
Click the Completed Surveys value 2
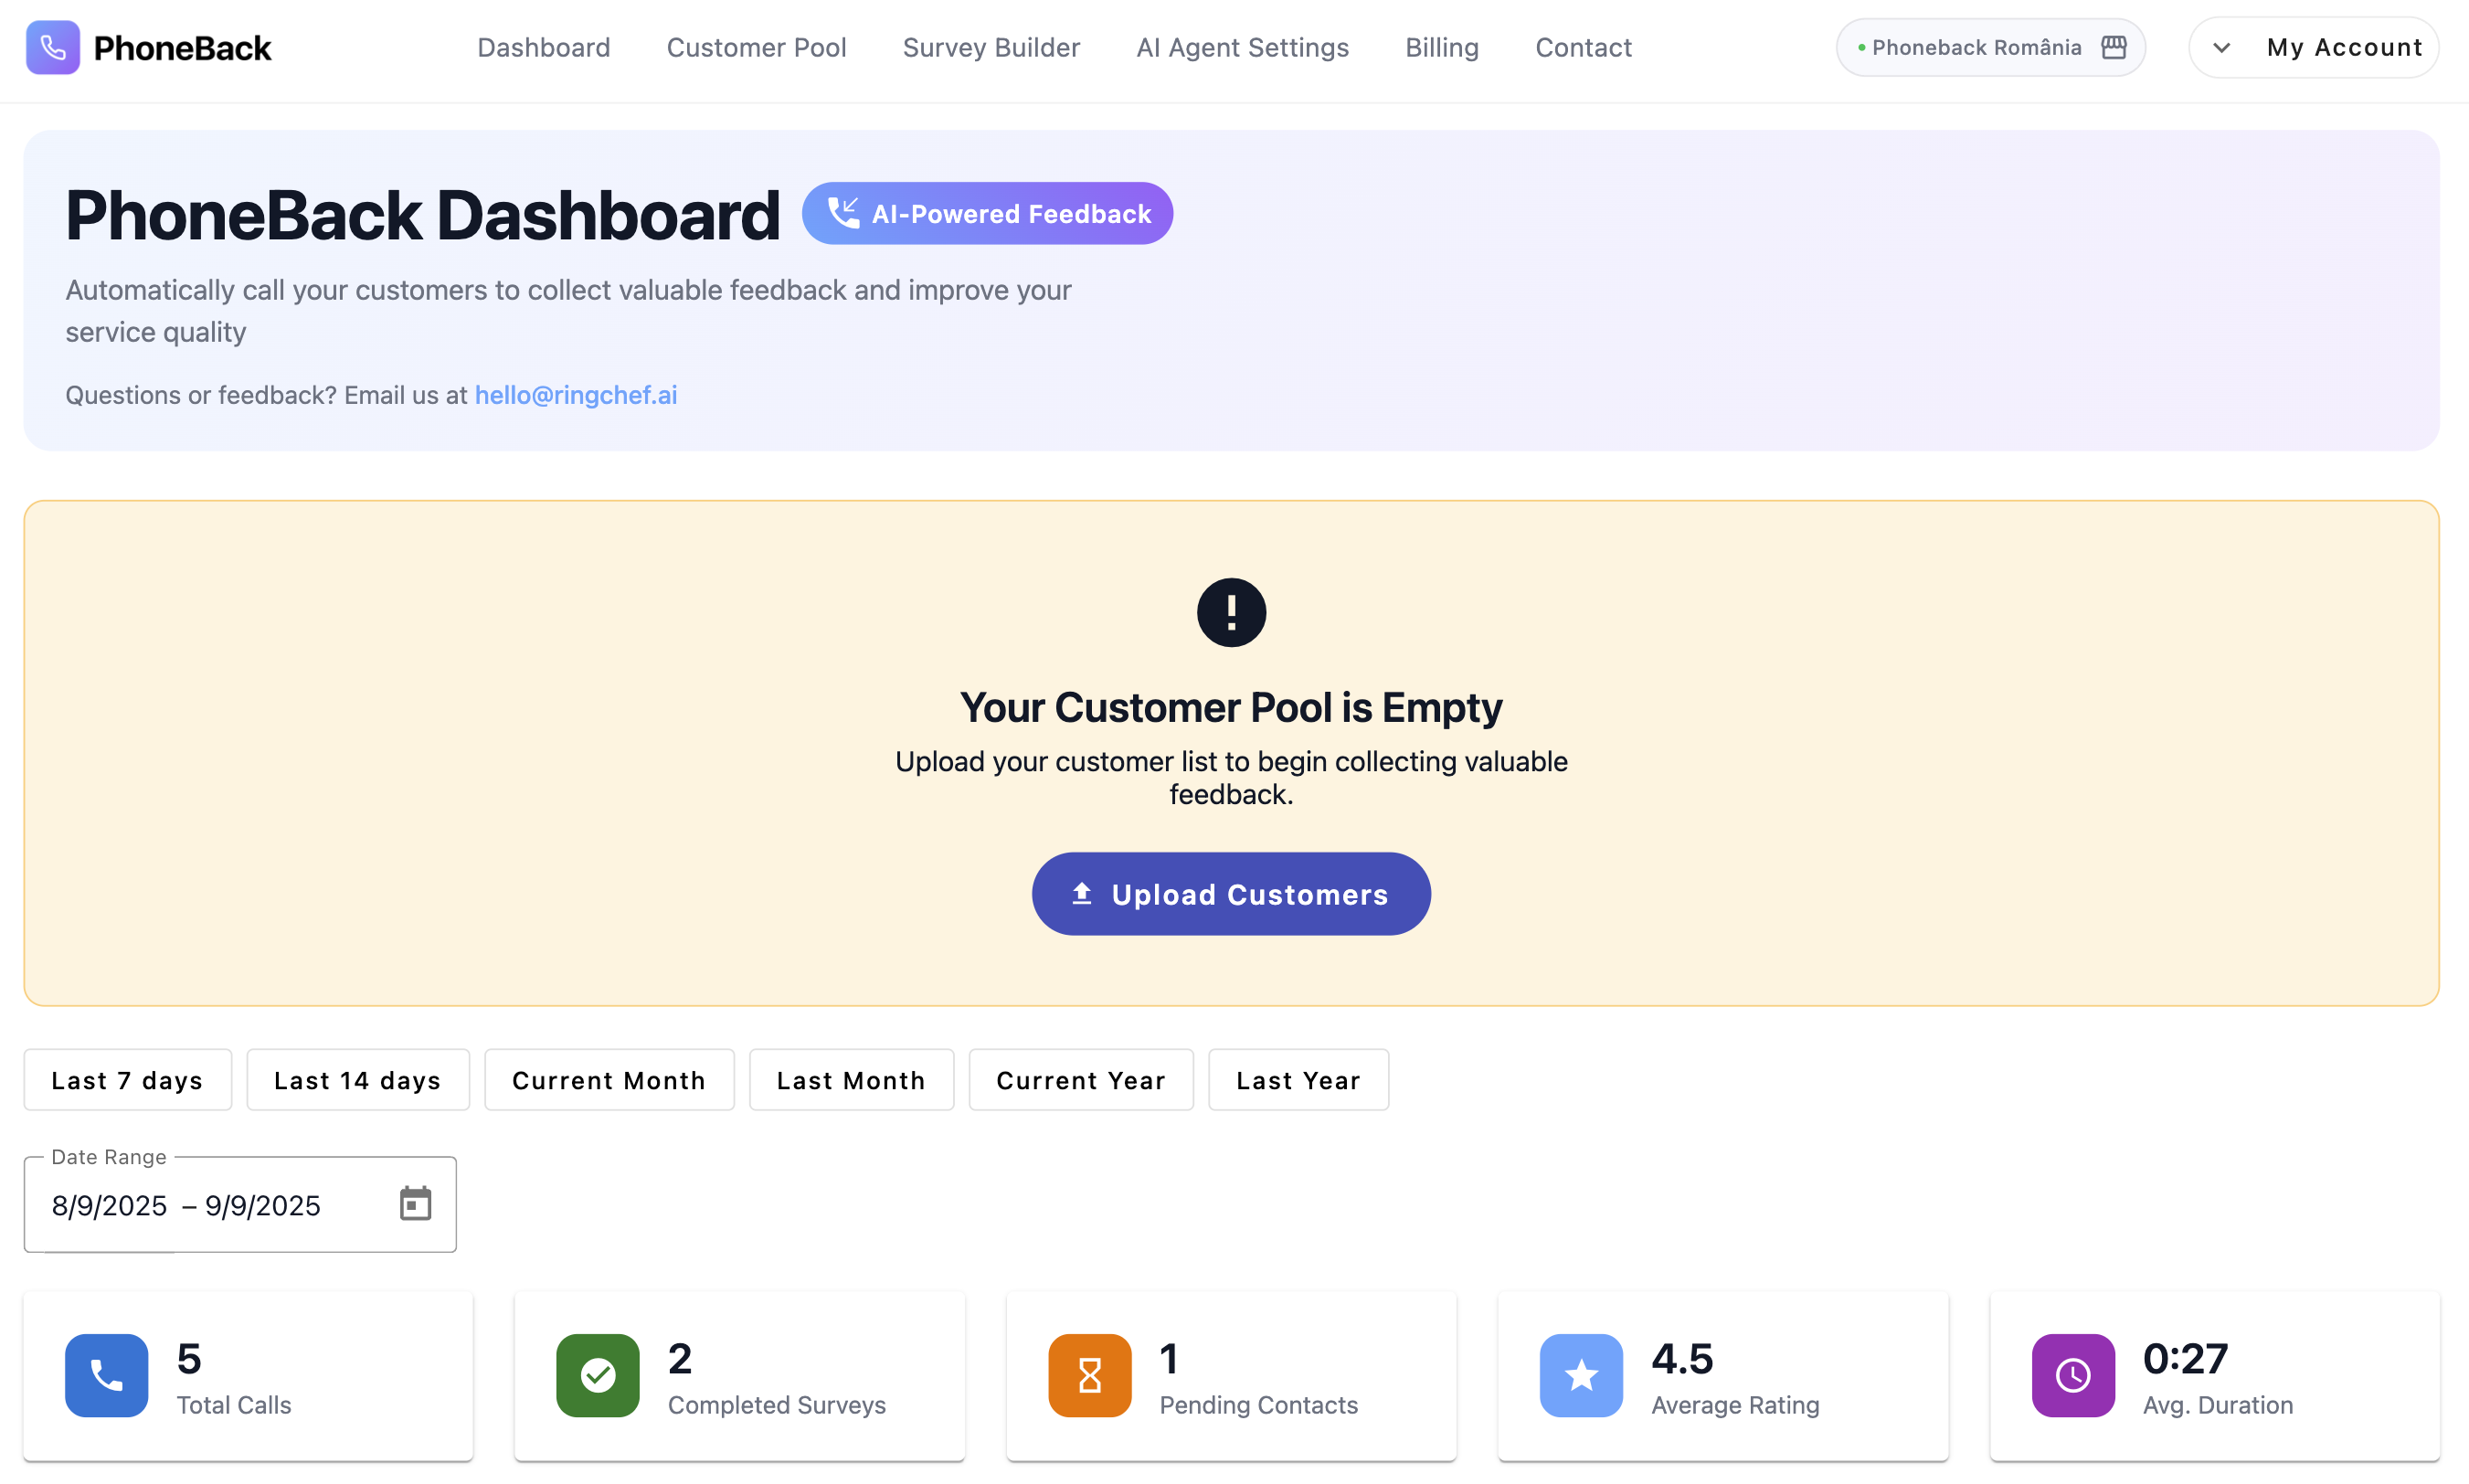pos(680,1358)
